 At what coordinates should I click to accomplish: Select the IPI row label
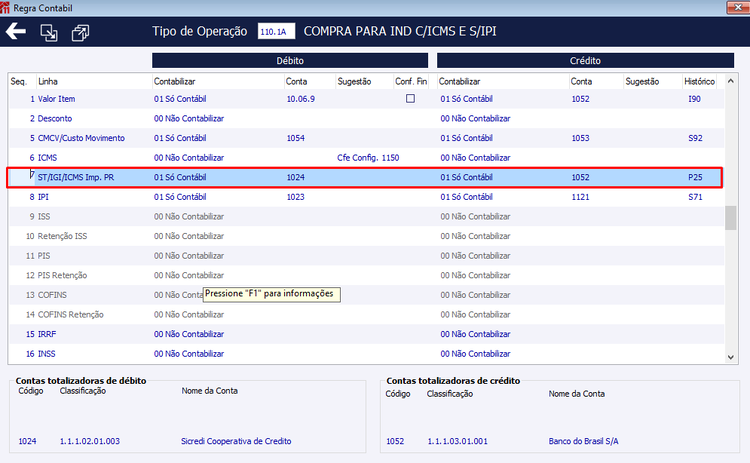click(43, 197)
